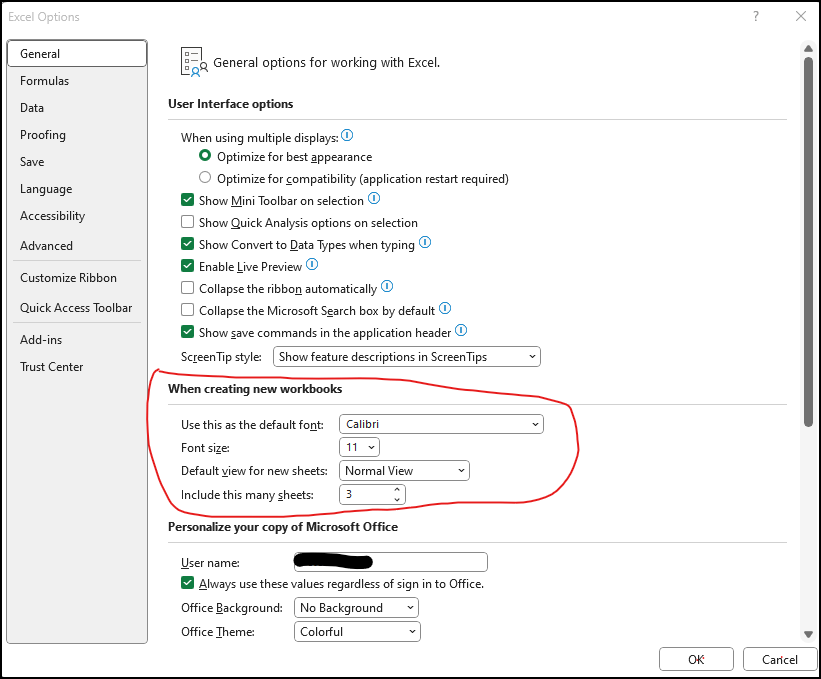Viewport: 821px width, 679px height.
Task: Open the Save category
Action: coord(77,162)
